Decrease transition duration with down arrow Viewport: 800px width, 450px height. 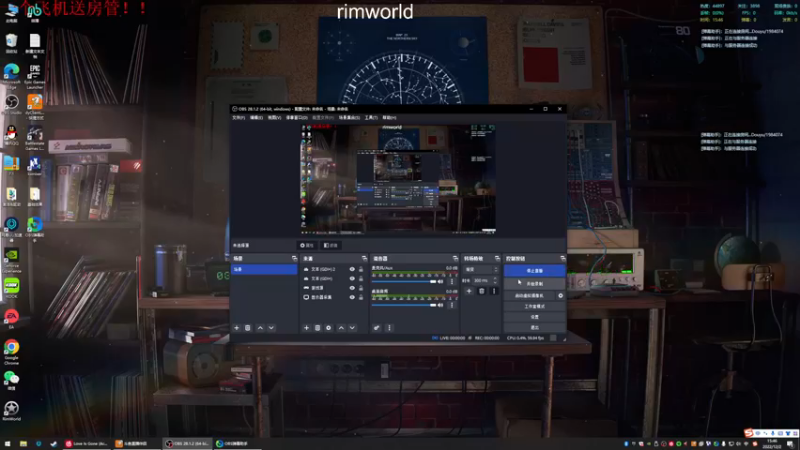[495, 282]
